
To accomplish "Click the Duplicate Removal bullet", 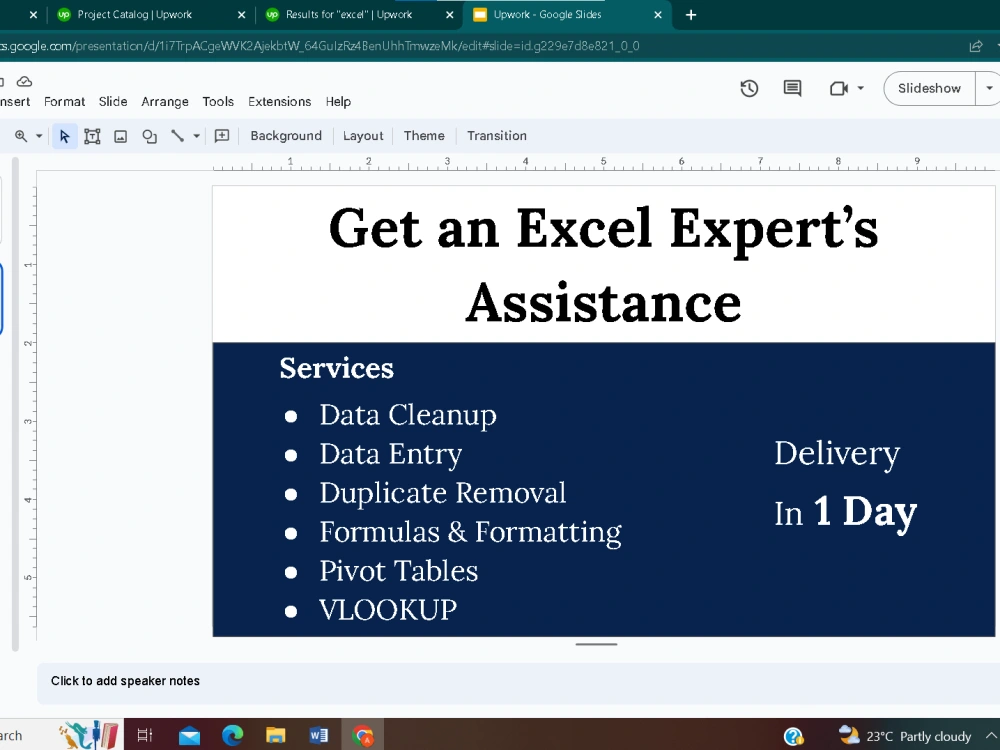I will click(x=443, y=493).
